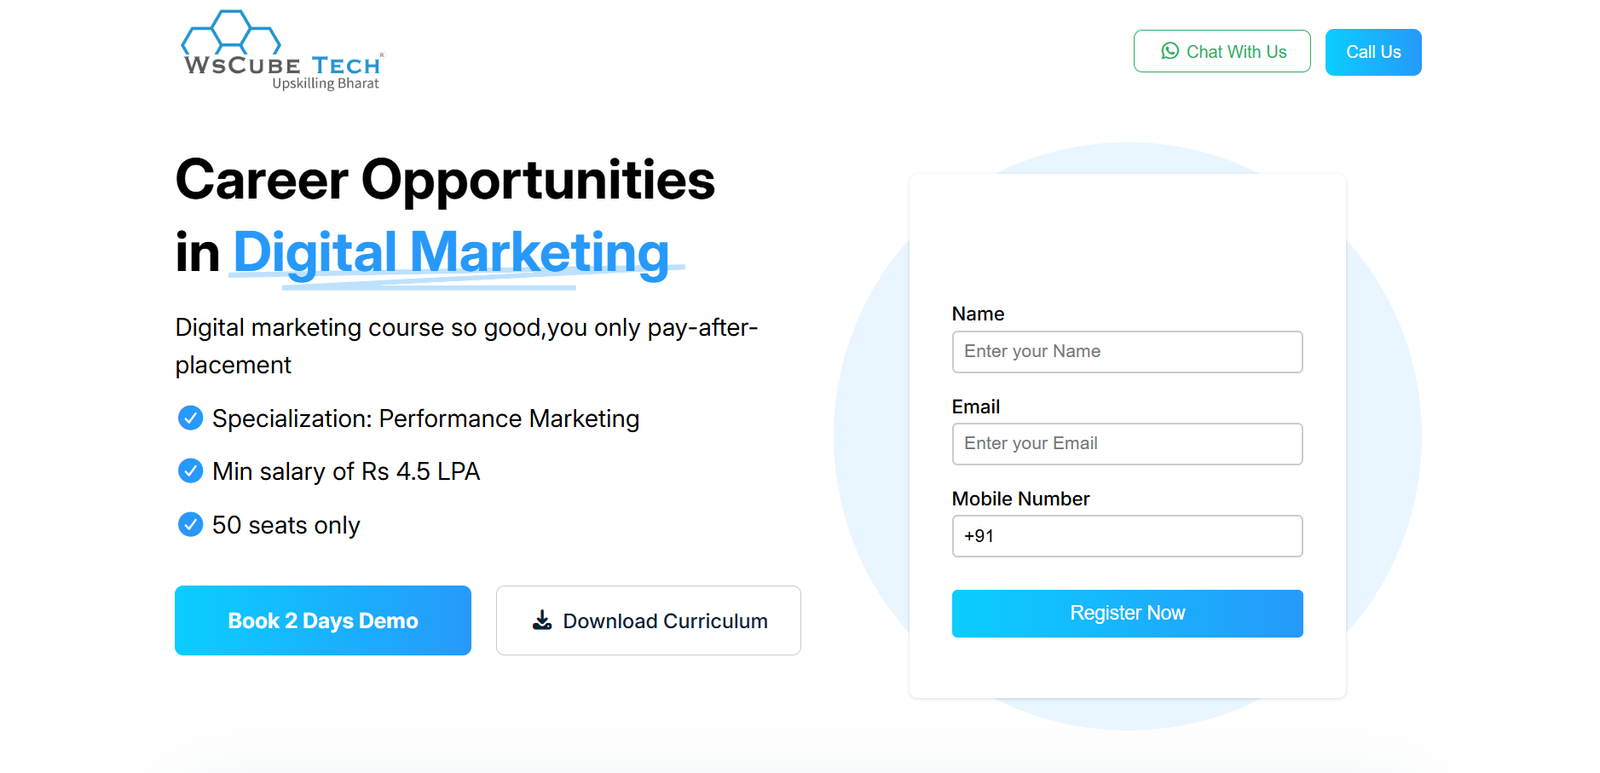Submit the form with Register Now
This screenshot has height=773, width=1600.
1127,613
